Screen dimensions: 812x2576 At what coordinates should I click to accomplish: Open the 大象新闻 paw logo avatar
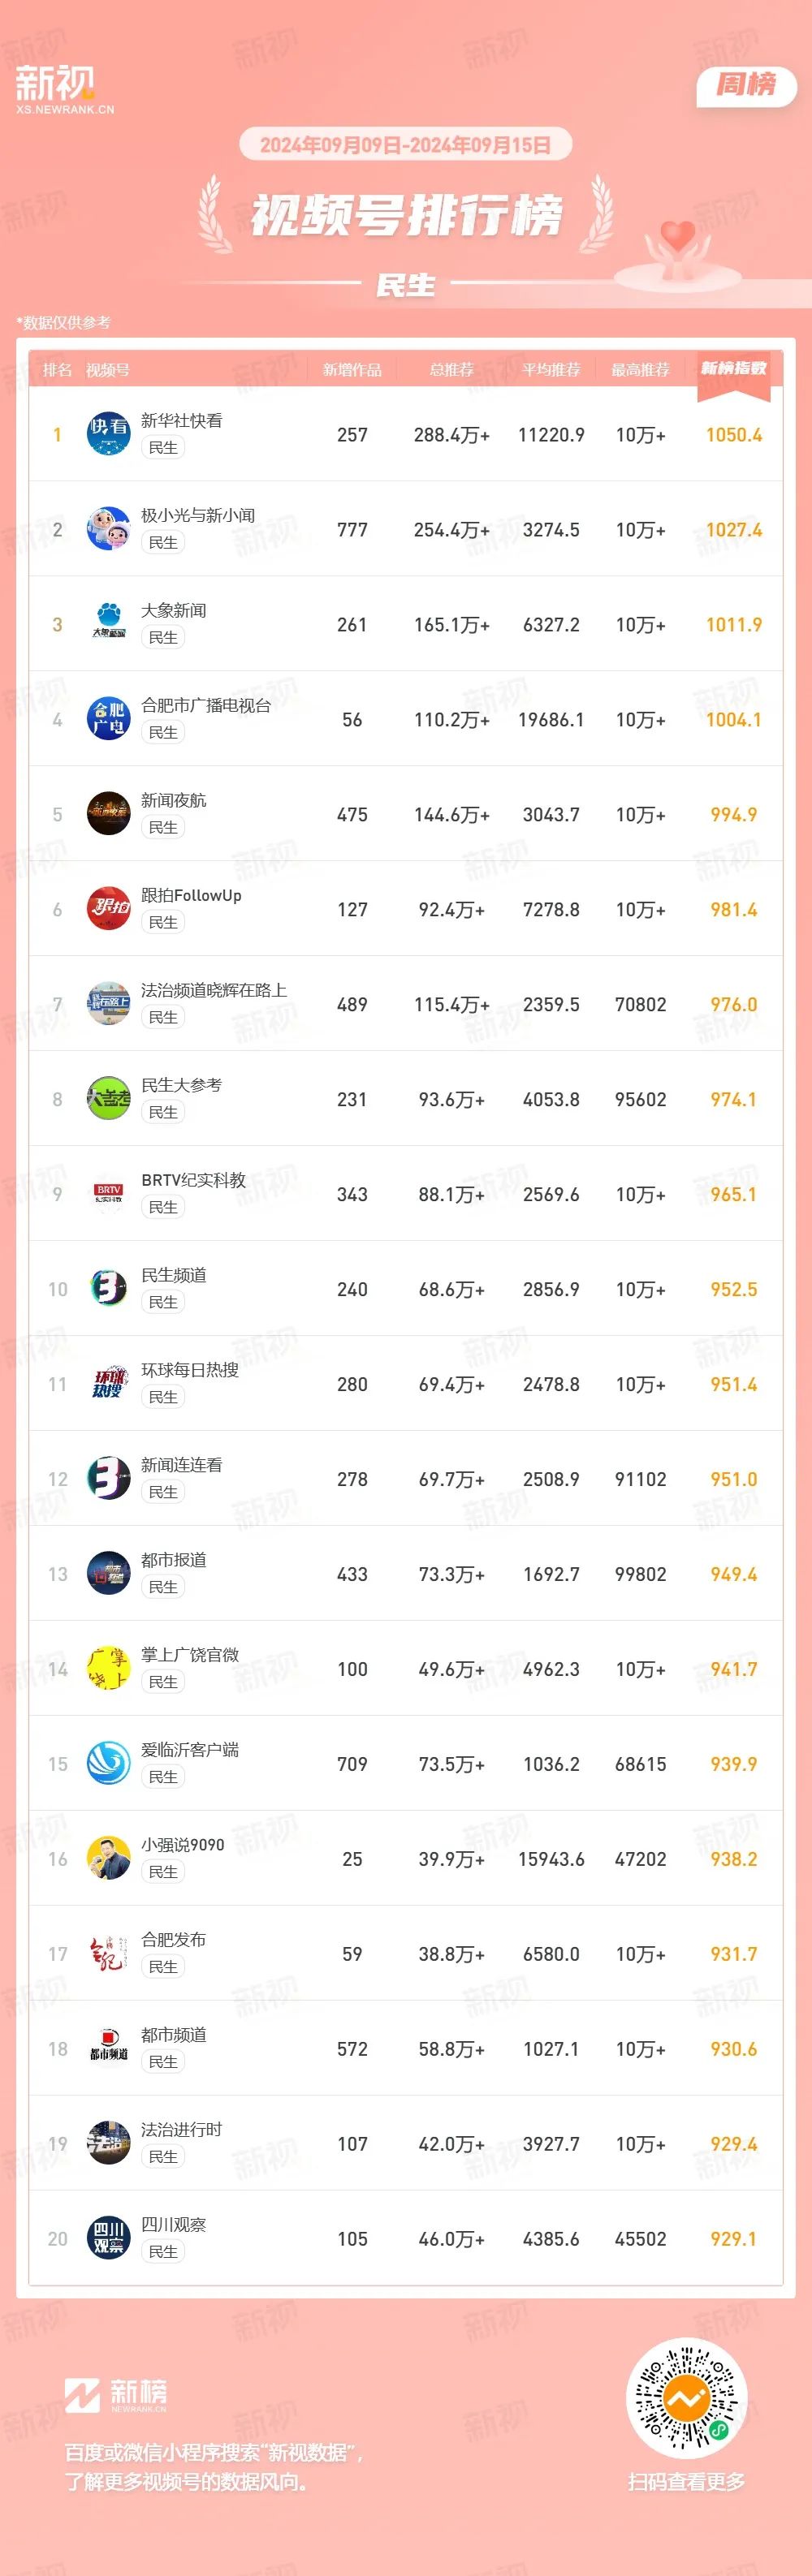(108, 624)
